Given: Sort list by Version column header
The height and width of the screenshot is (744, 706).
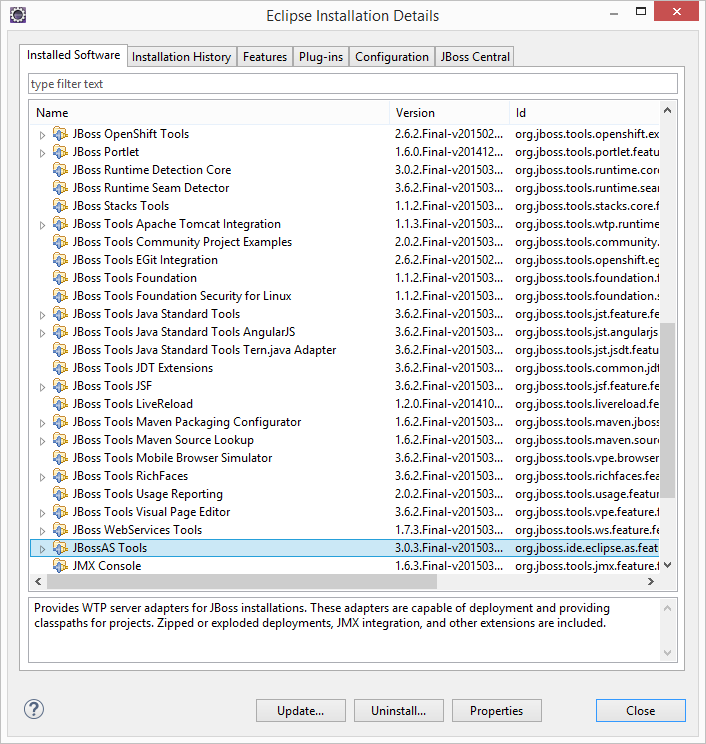Looking at the screenshot, I should tap(449, 113).
